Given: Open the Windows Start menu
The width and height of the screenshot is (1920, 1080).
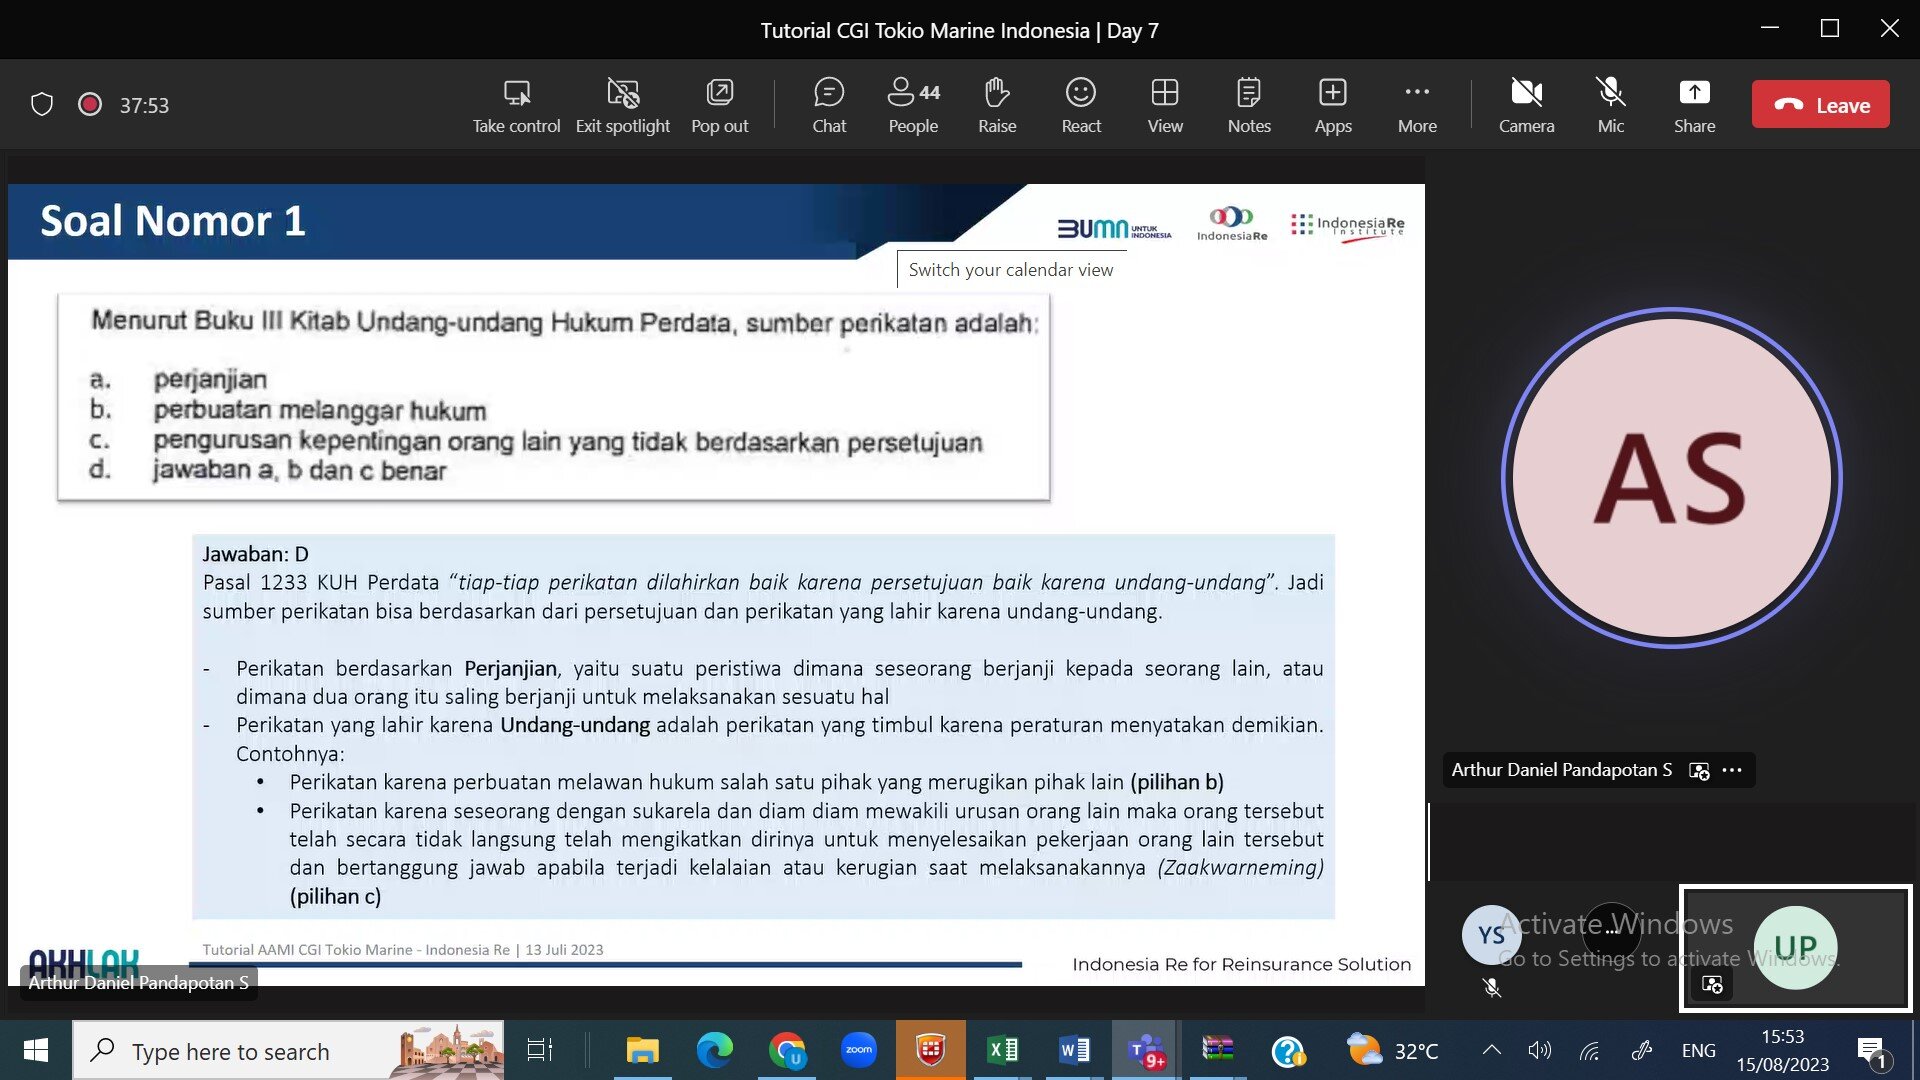Looking at the screenshot, I should click(35, 1050).
